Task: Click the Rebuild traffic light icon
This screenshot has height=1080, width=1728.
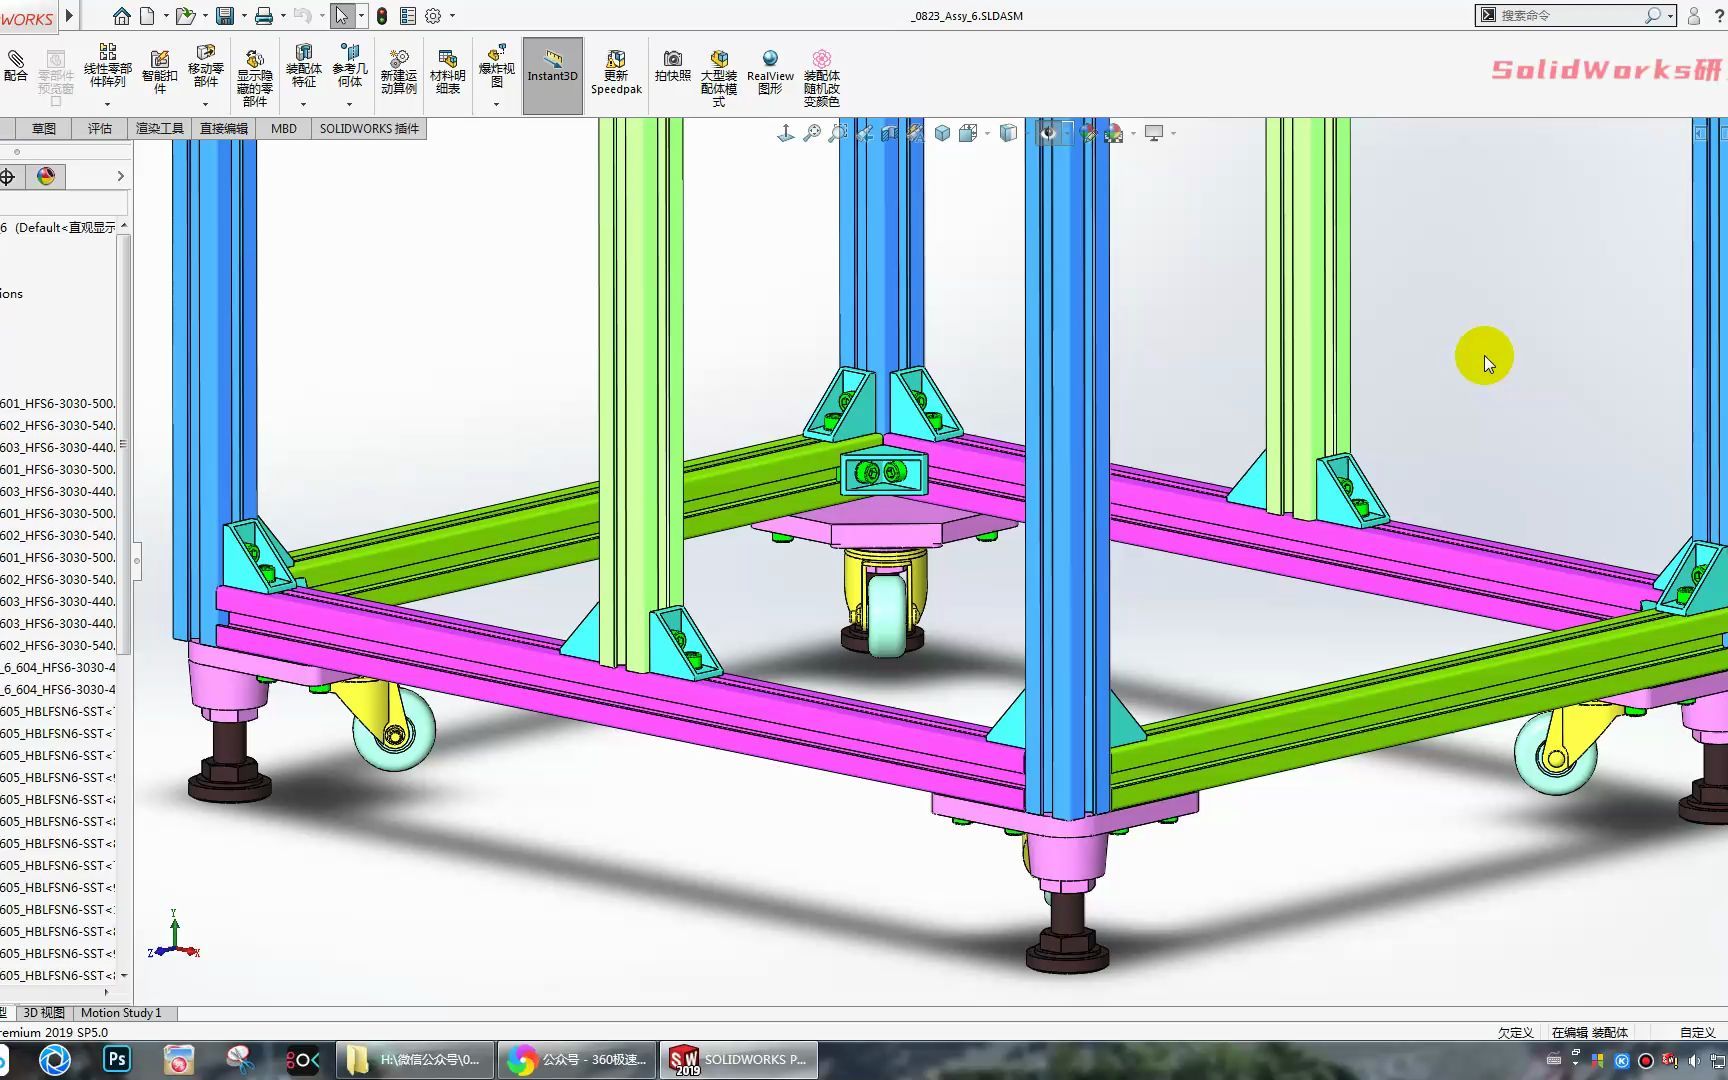Action: 382,16
